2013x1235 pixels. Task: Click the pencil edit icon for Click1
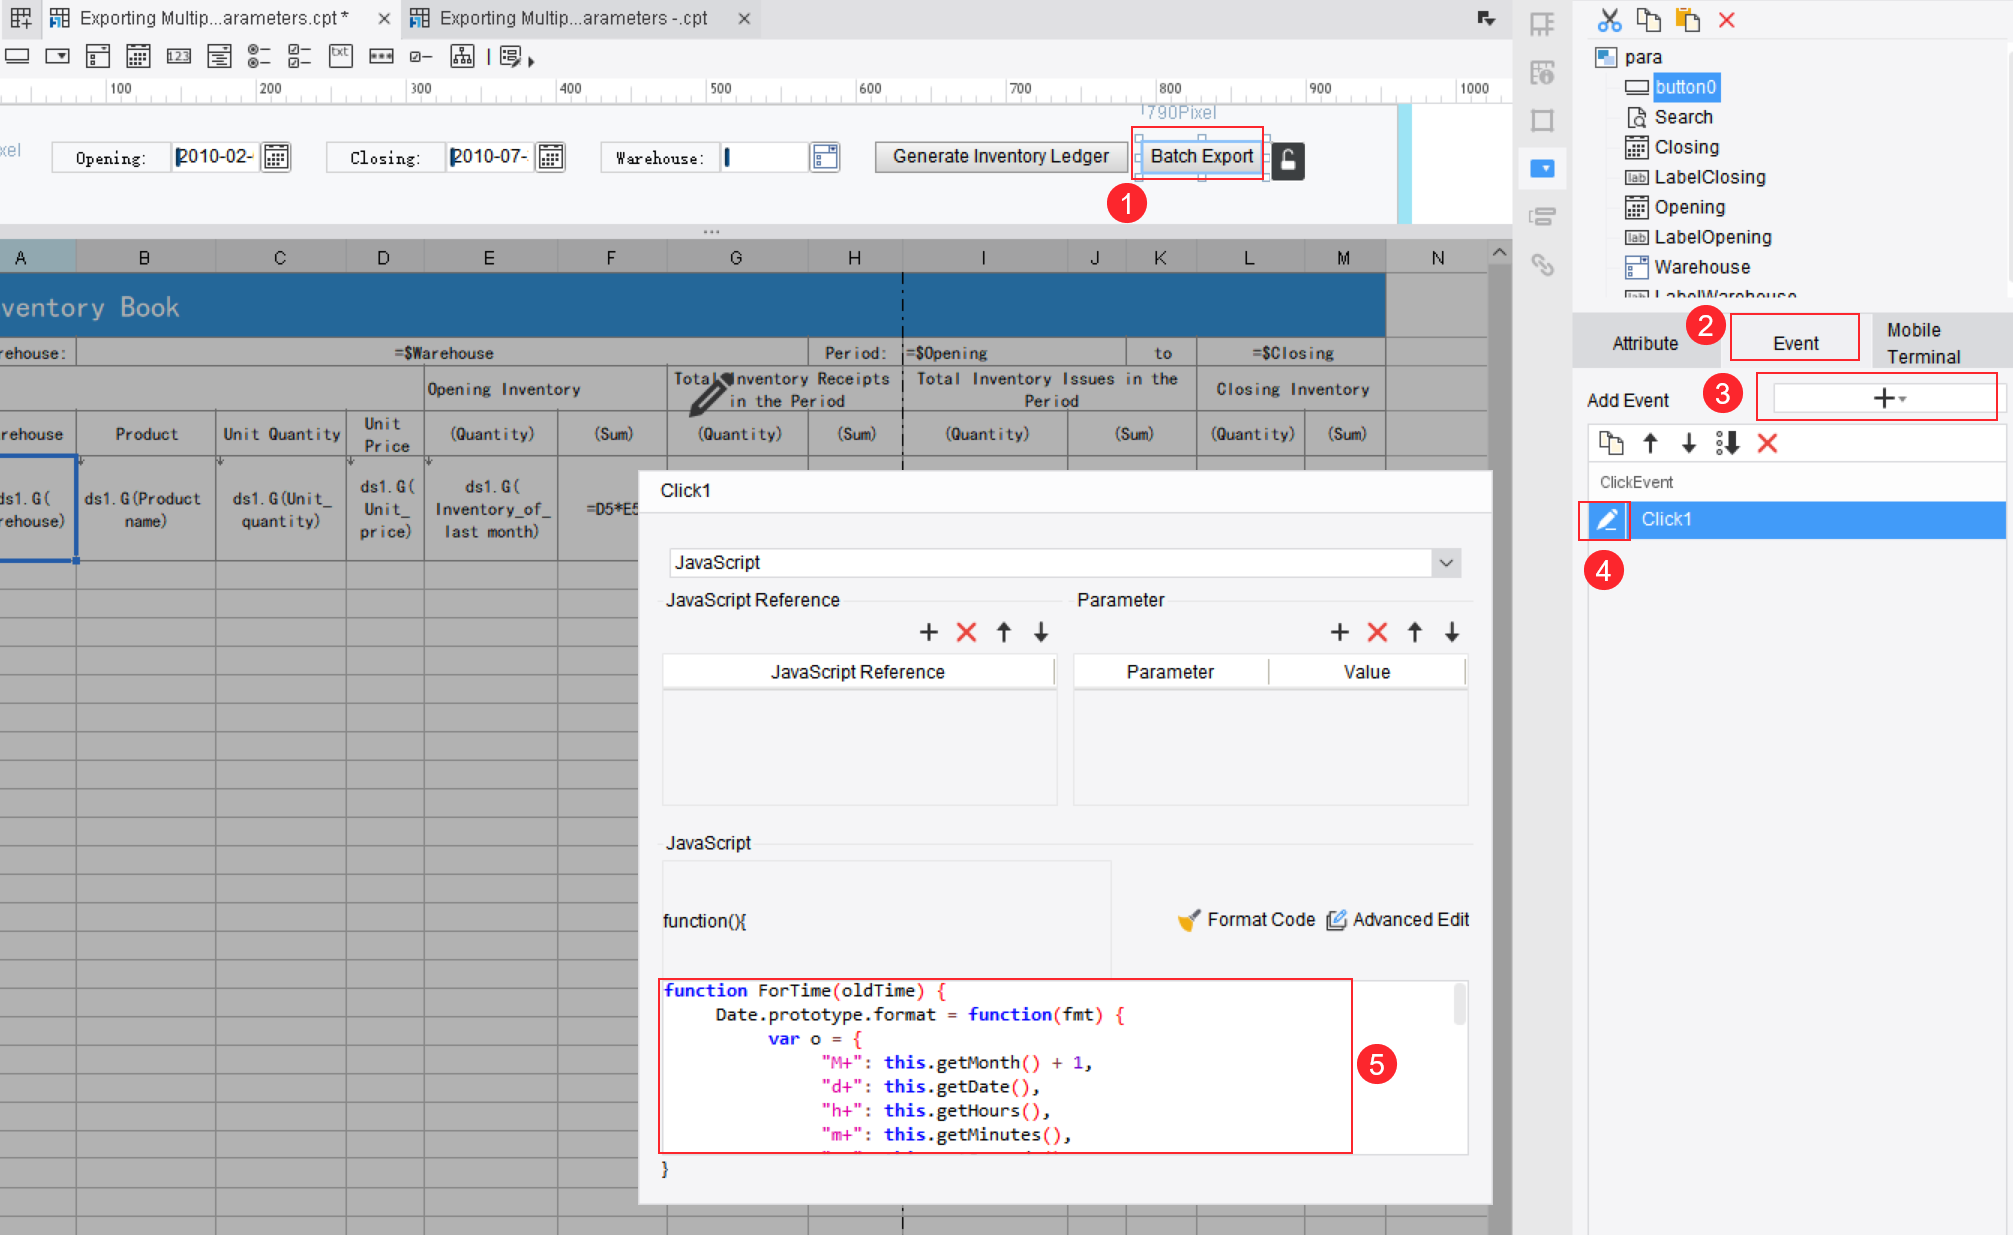(x=1606, y=520)
